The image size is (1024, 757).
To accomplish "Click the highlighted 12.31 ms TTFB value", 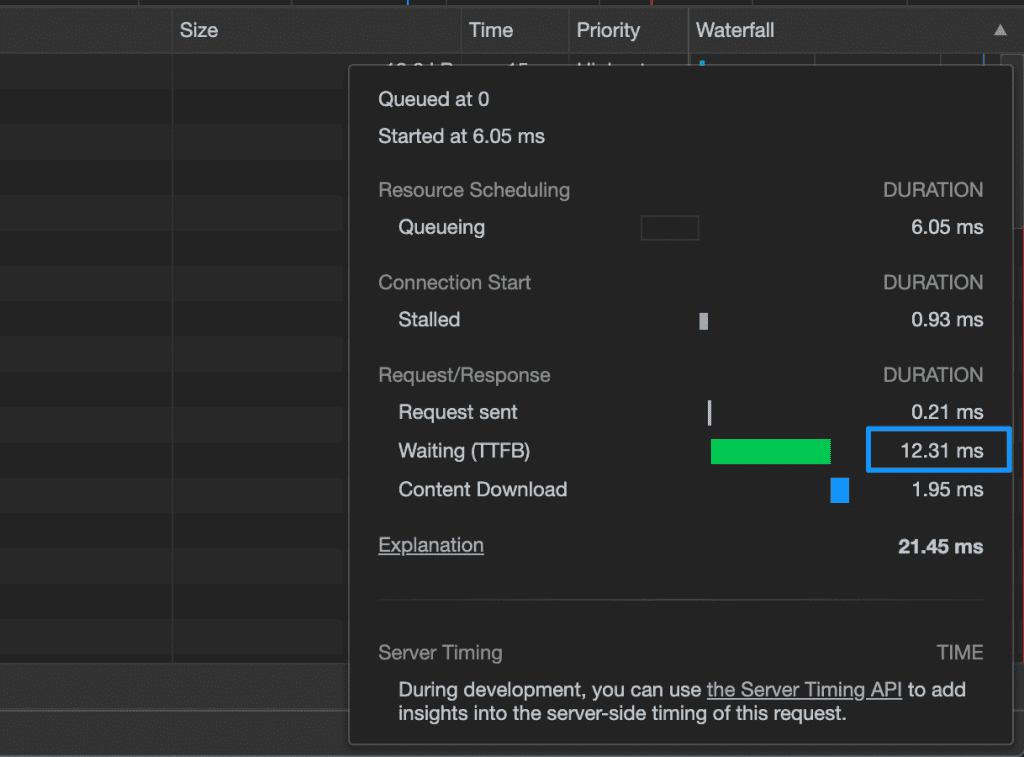I will tap(940, 451).
